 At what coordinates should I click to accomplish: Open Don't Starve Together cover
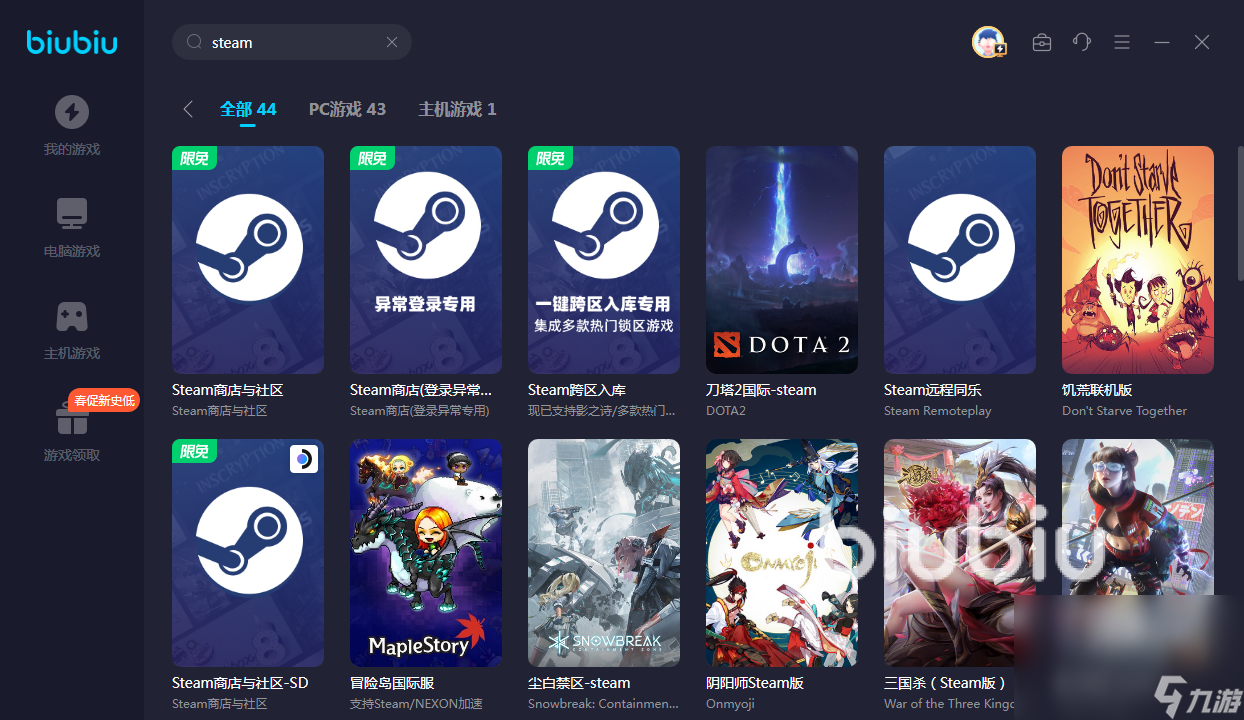[x=1138, y=260]
